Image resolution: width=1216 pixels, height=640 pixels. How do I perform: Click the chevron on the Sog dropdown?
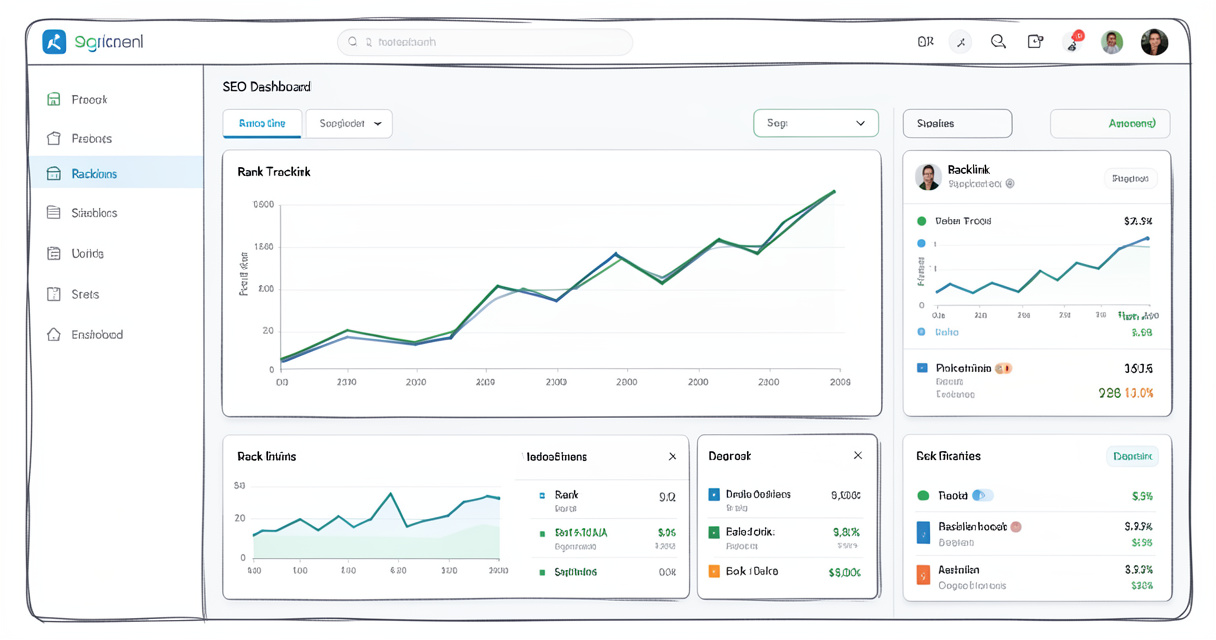[x=860, y=123]
